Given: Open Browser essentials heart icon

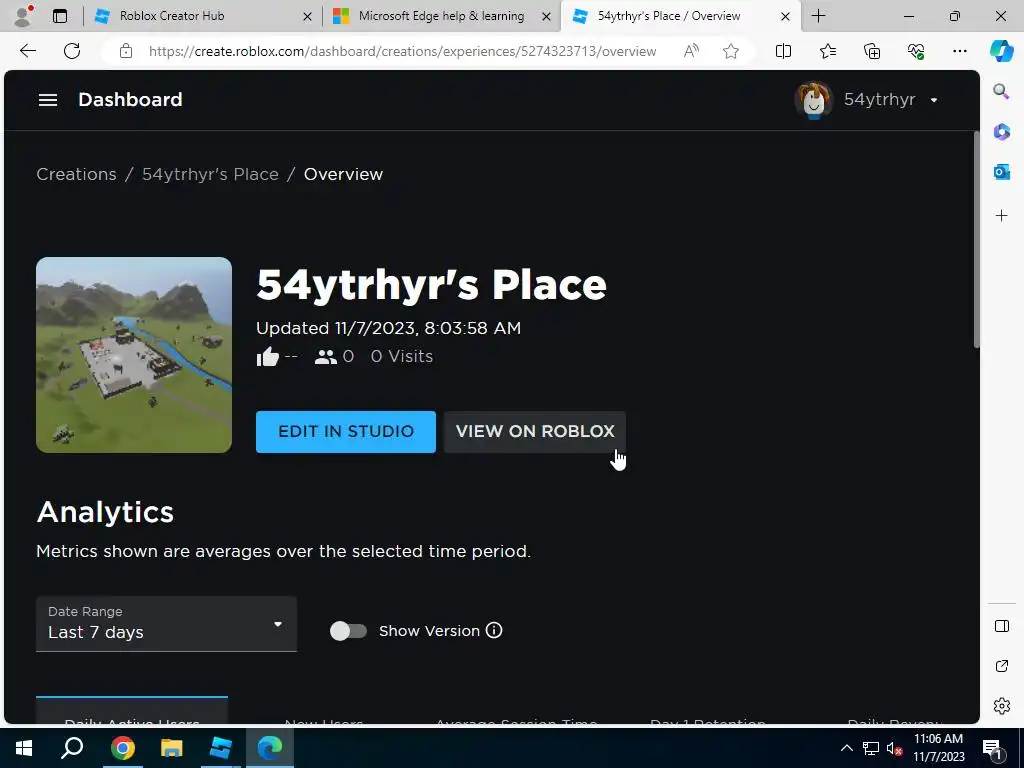Looking at the screenshot, I should pyautogui.click(x=916, y=51).
